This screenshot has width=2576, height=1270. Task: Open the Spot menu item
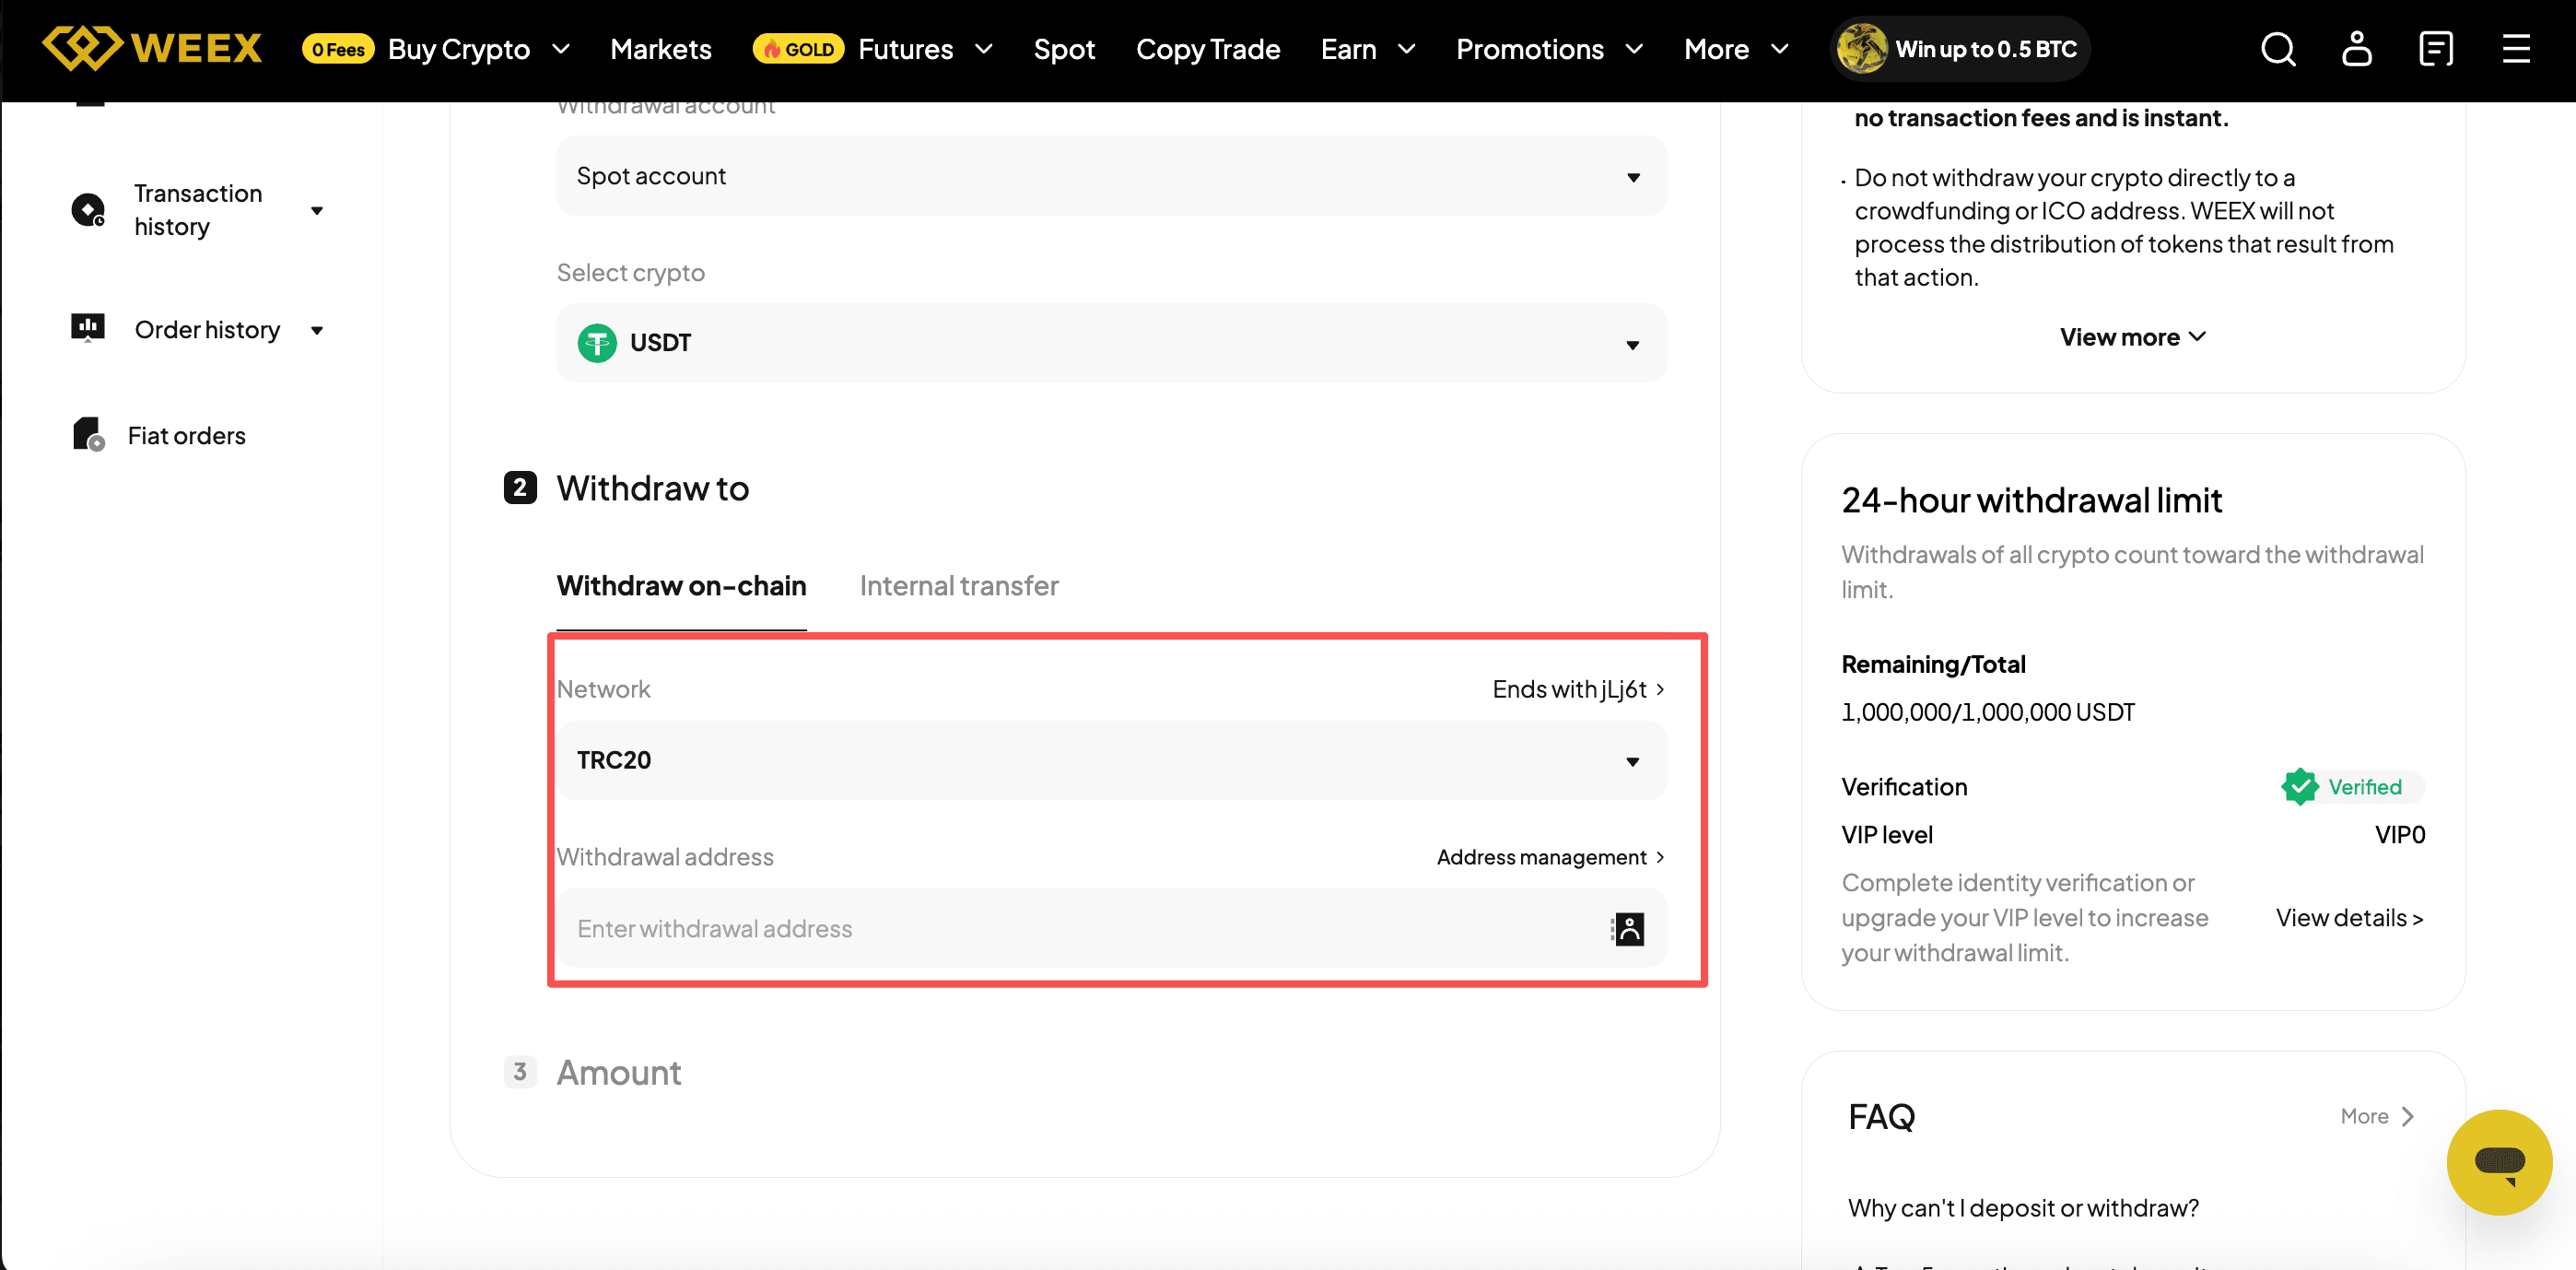[x=1064, y=49]
